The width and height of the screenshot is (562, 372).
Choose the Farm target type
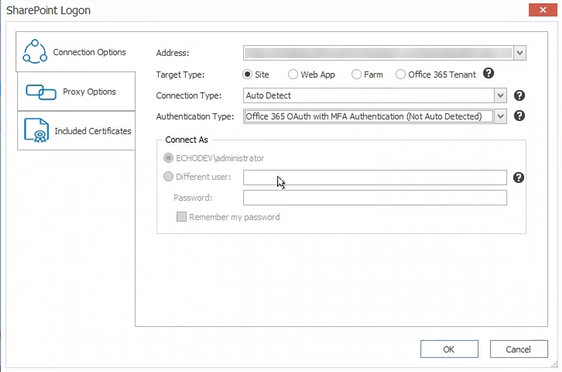pyautogui.click(x=356, y=75)
